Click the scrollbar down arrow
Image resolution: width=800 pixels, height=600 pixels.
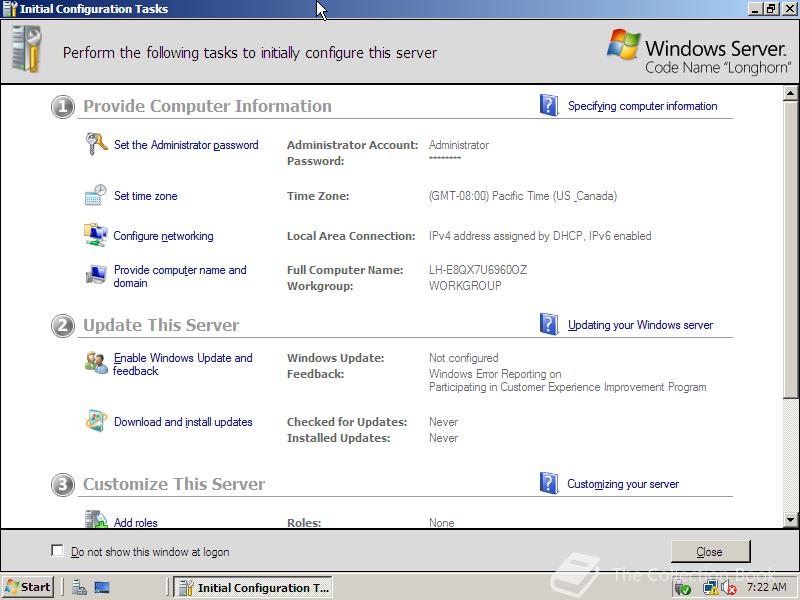tap(790, 520)
